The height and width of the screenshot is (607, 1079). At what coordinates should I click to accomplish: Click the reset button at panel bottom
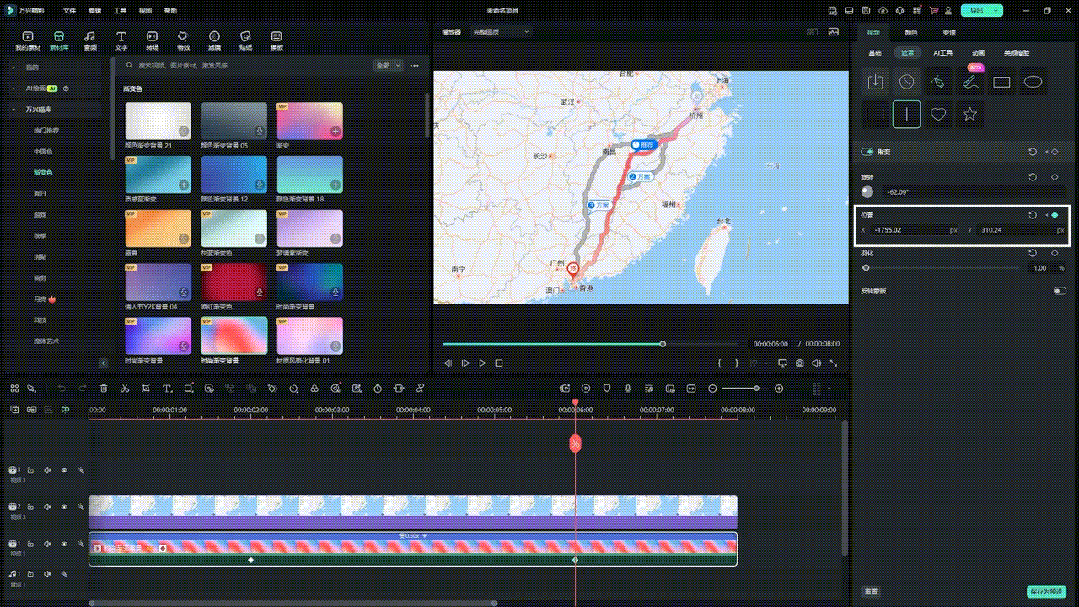point(871,591)
